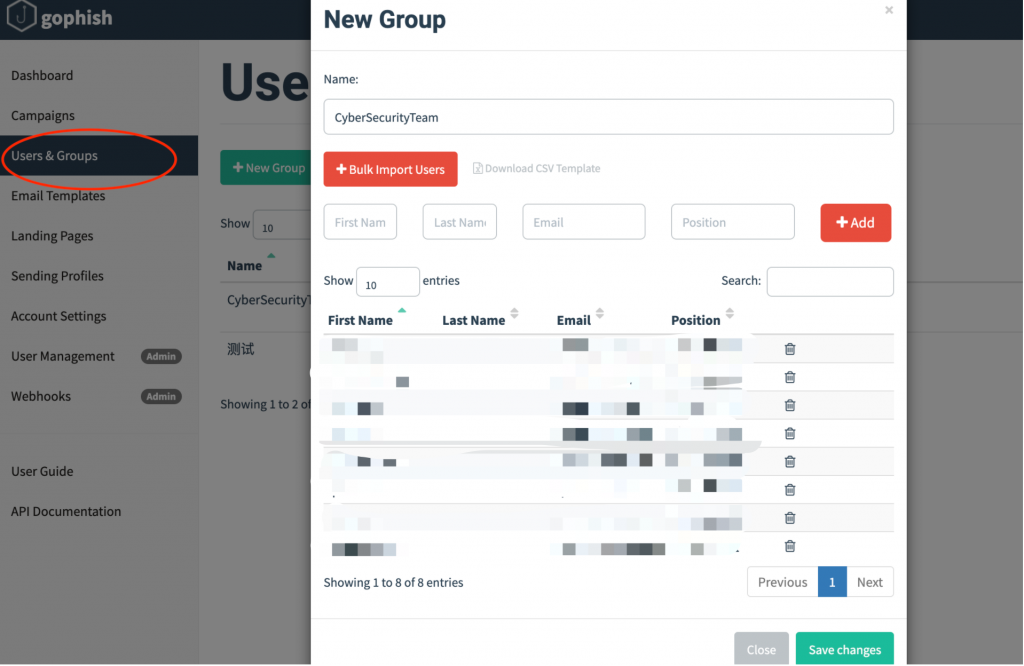Click Save changes button
1024x666 pixels.
click(x=844, y=650)
